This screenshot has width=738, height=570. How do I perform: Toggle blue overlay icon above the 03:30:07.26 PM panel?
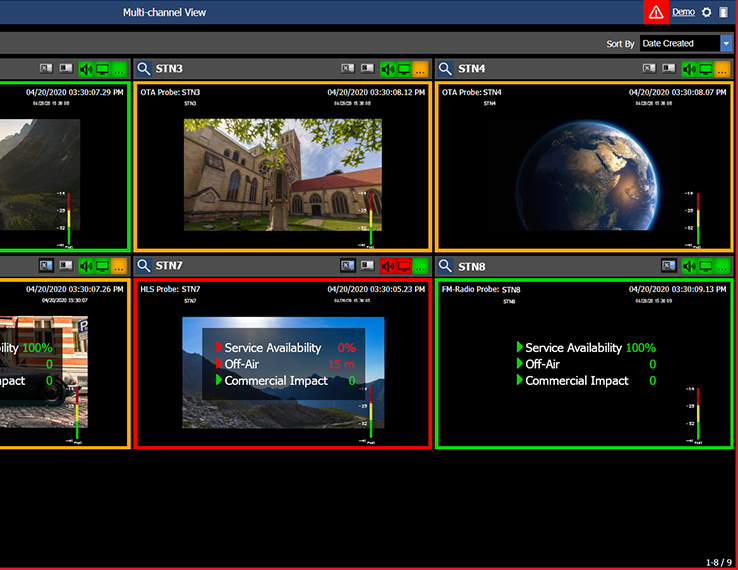tap(46, 266)
